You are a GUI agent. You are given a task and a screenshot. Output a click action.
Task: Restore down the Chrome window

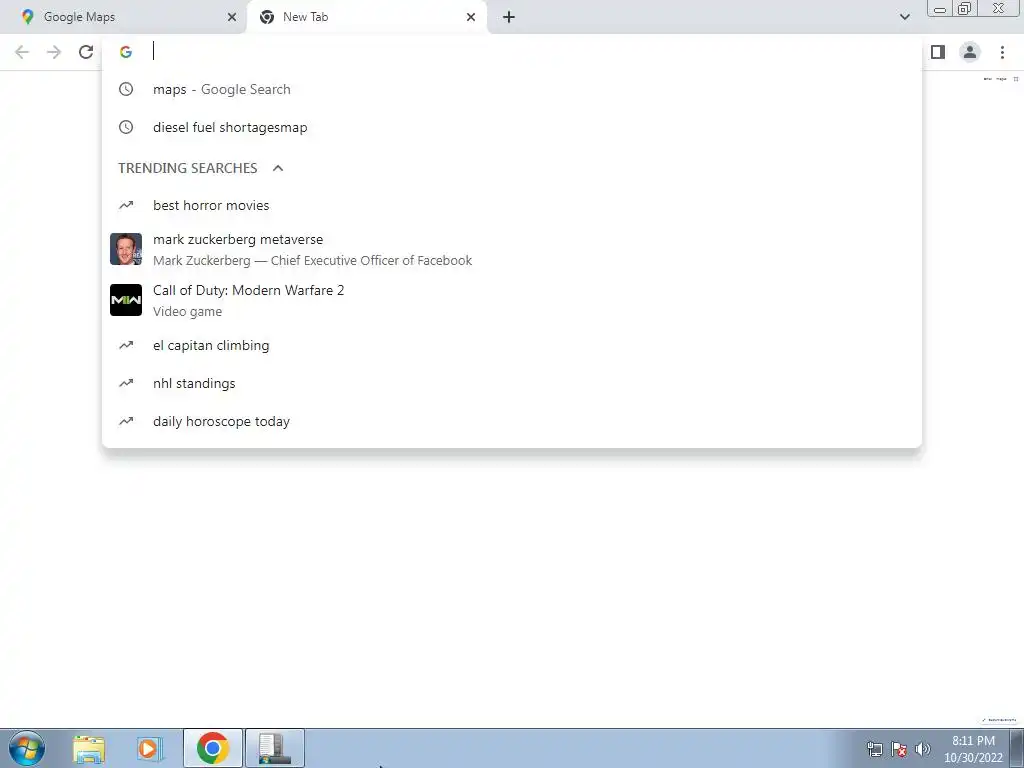pos(964,8)
